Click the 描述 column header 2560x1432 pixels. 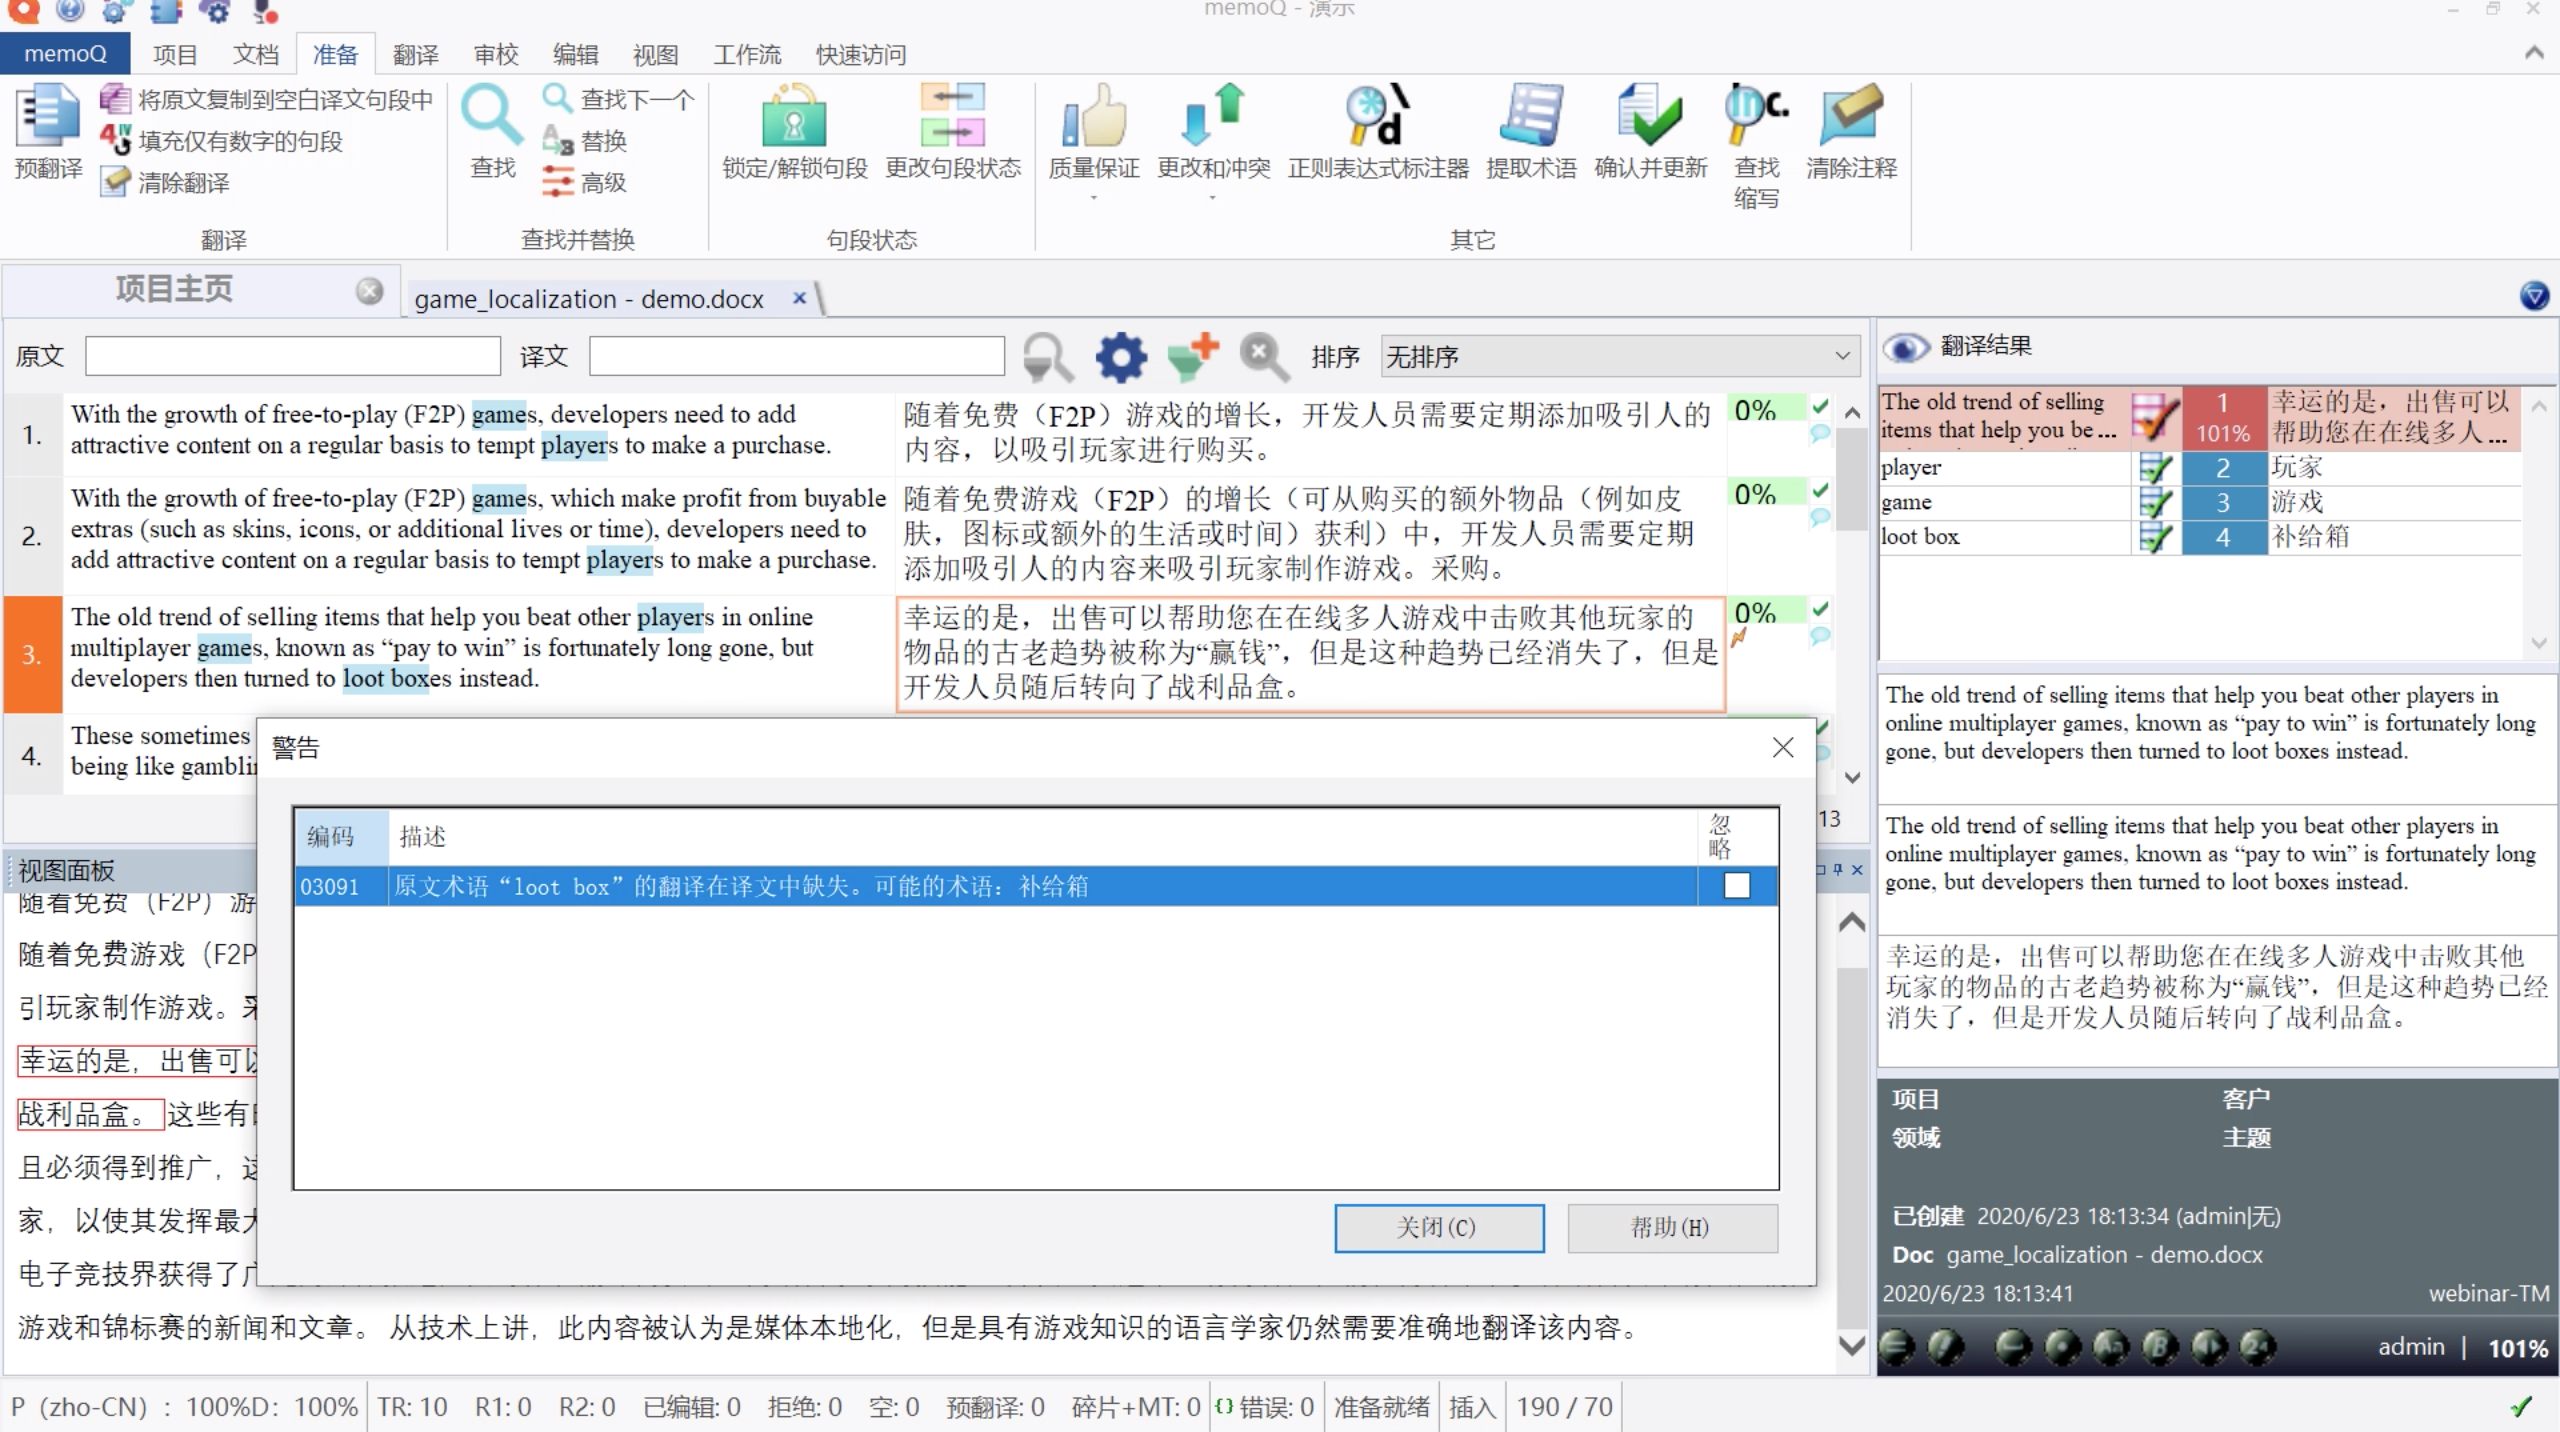point(1043,837)
